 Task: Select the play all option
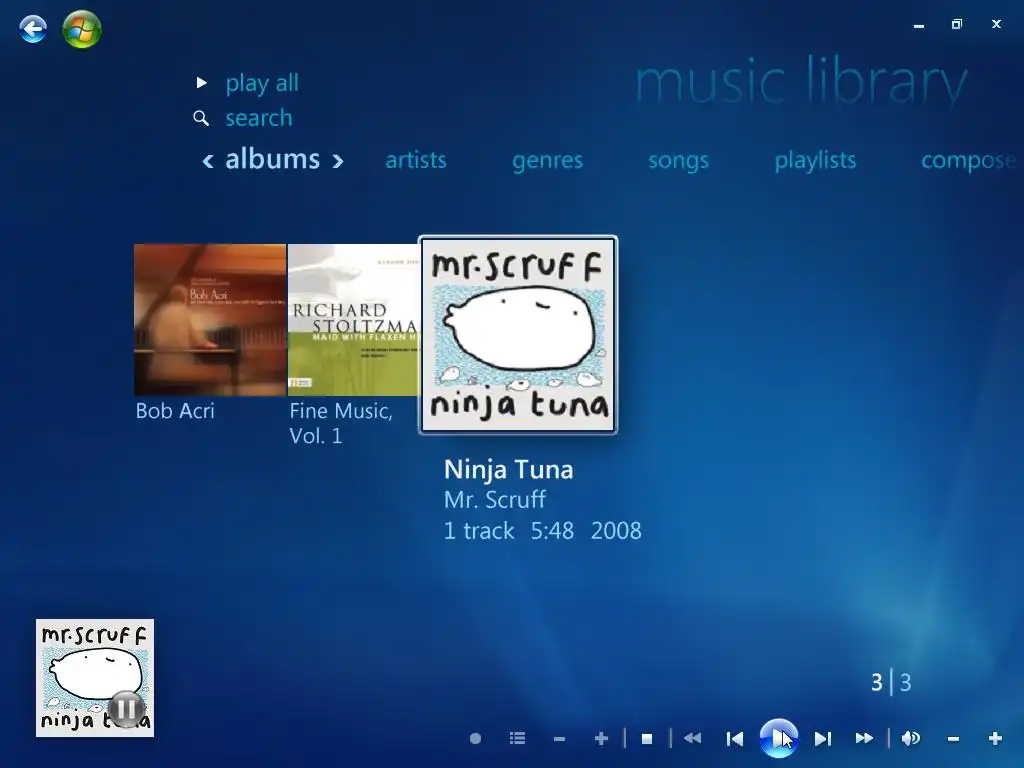tap(262, 83)
